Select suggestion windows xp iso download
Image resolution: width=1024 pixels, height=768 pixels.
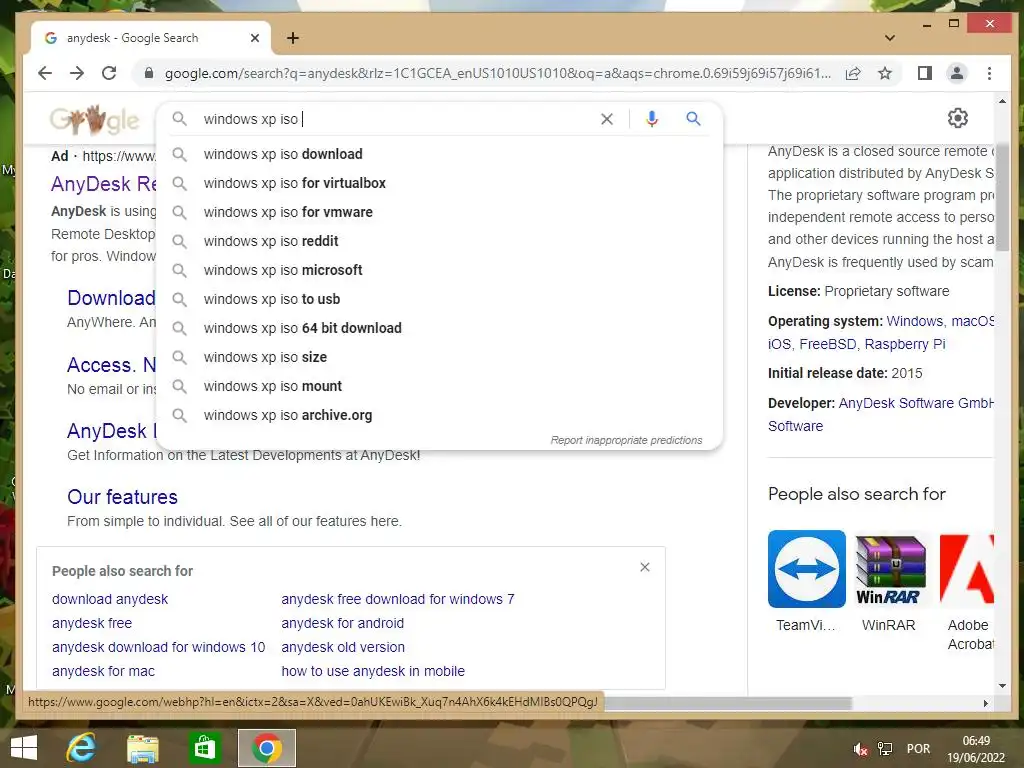440,154
